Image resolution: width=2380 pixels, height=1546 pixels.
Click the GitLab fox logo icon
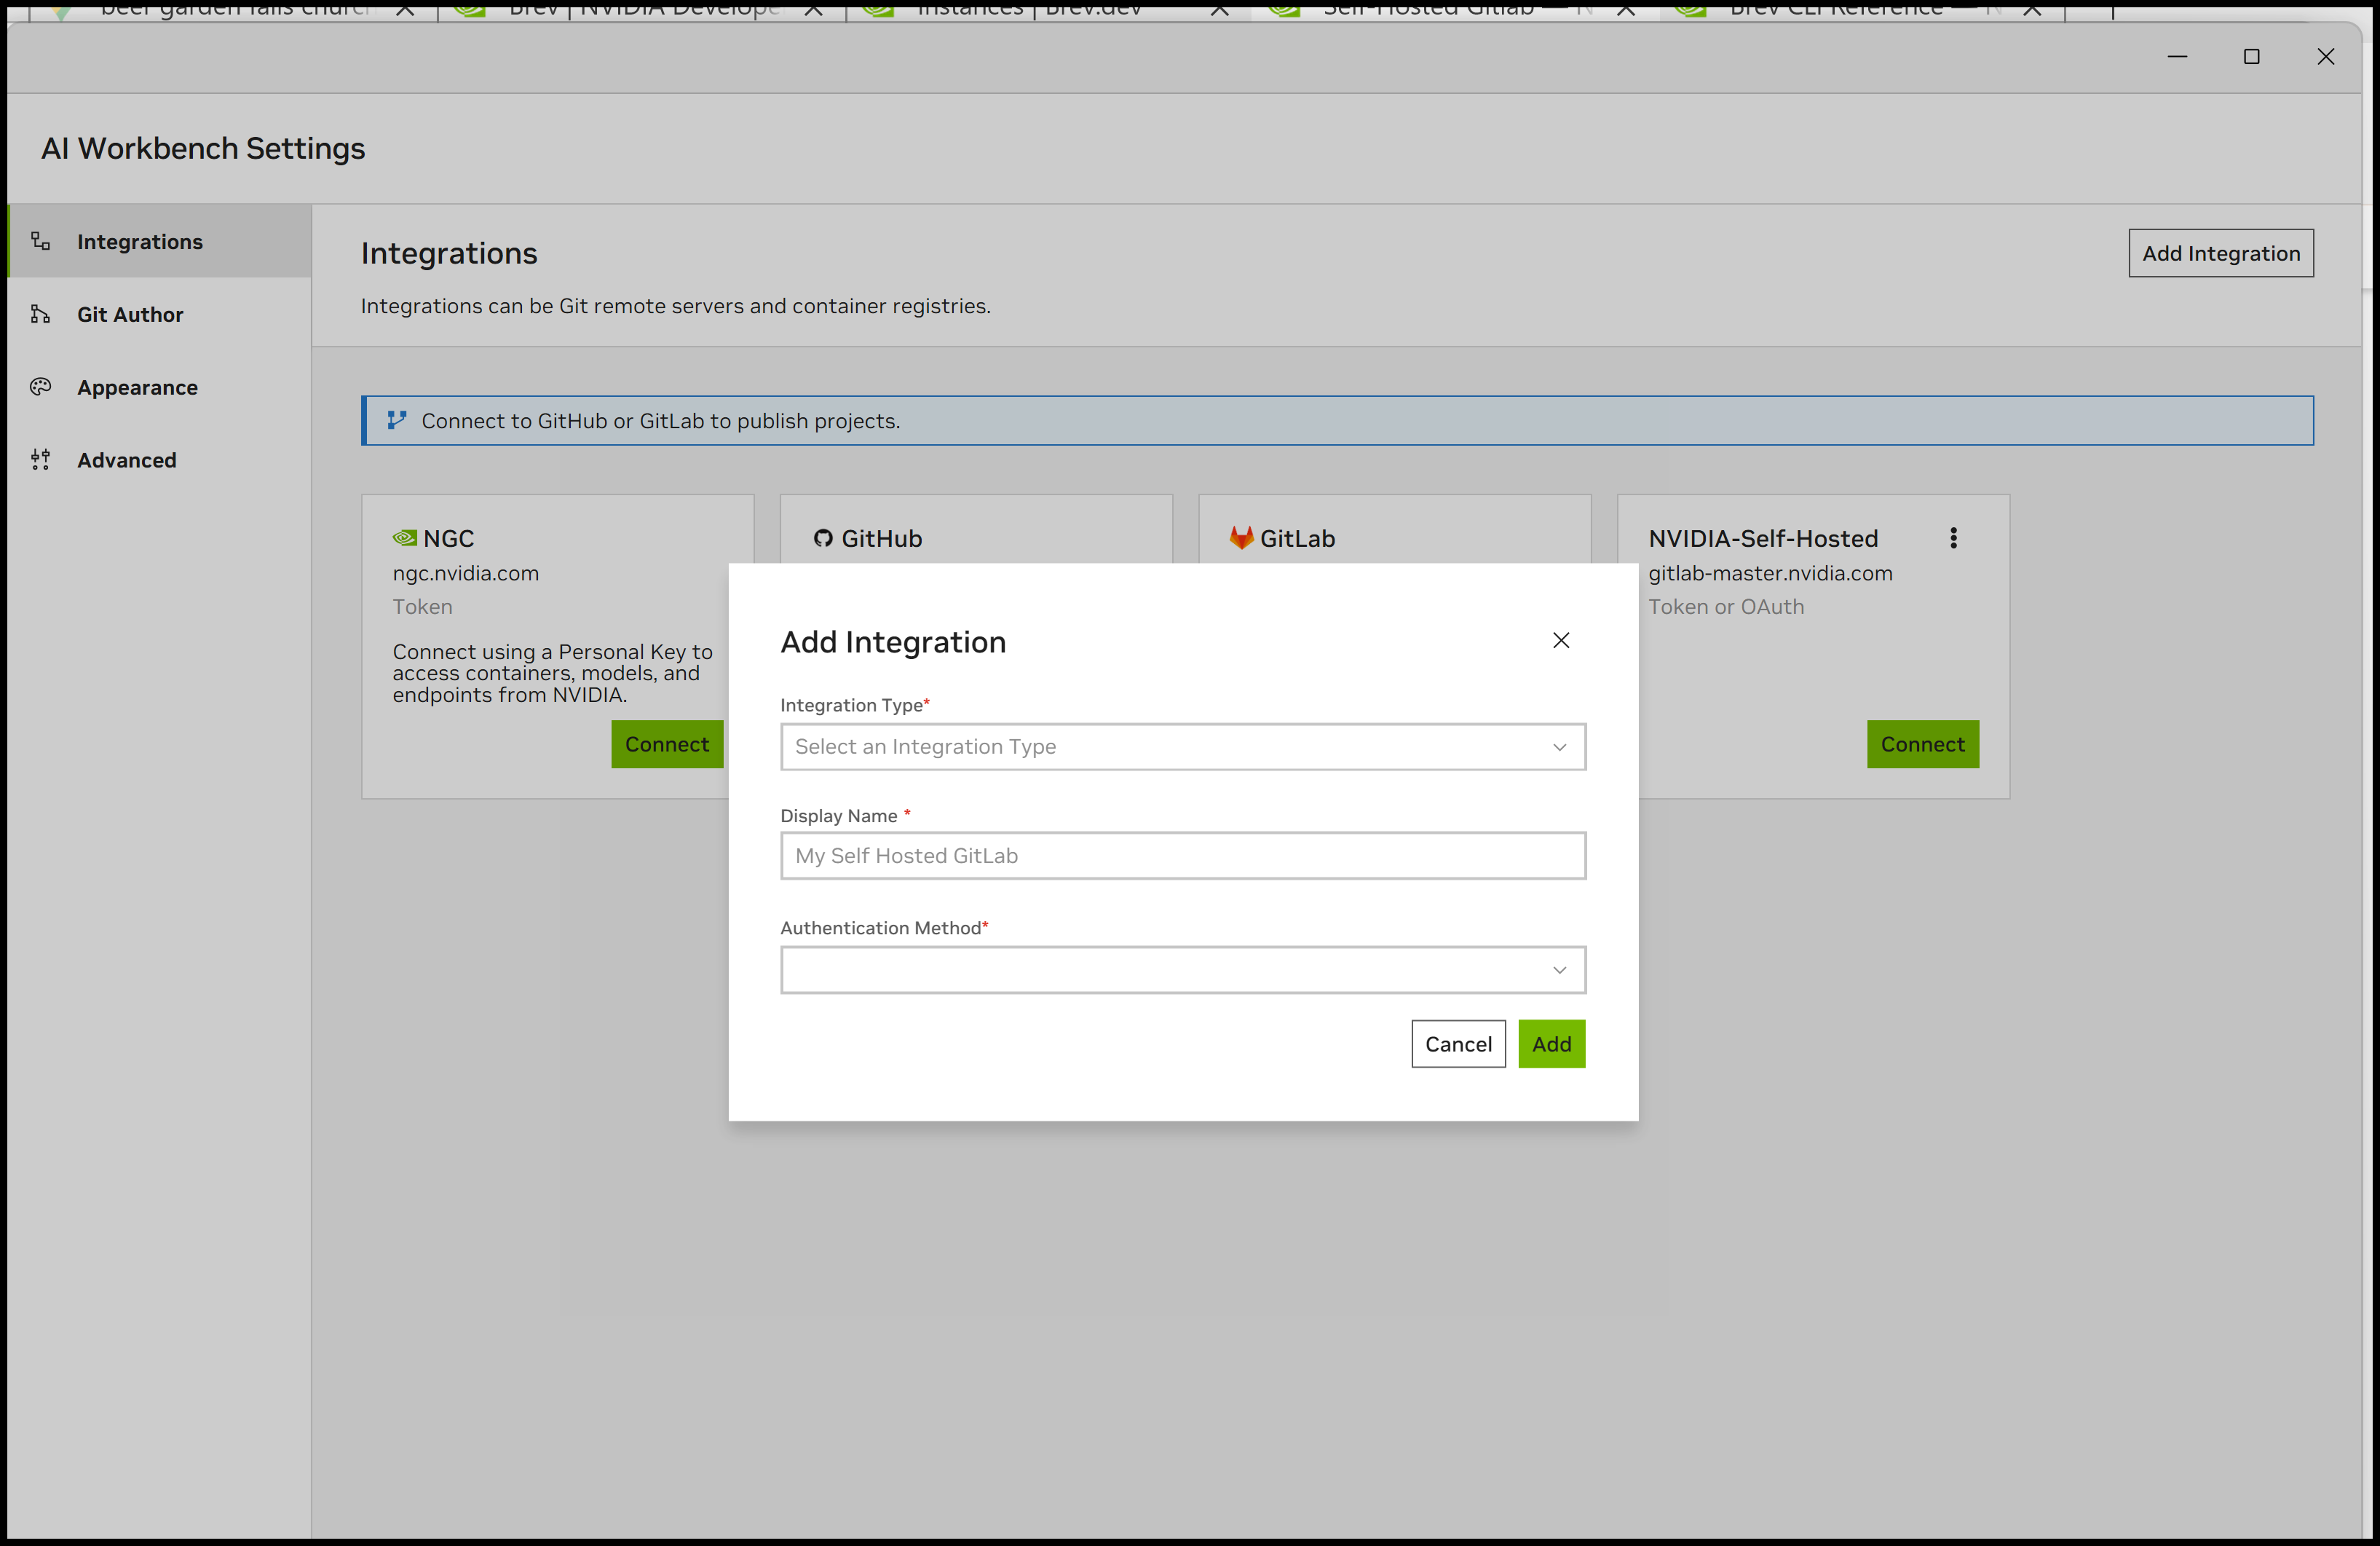point(1241,538)
